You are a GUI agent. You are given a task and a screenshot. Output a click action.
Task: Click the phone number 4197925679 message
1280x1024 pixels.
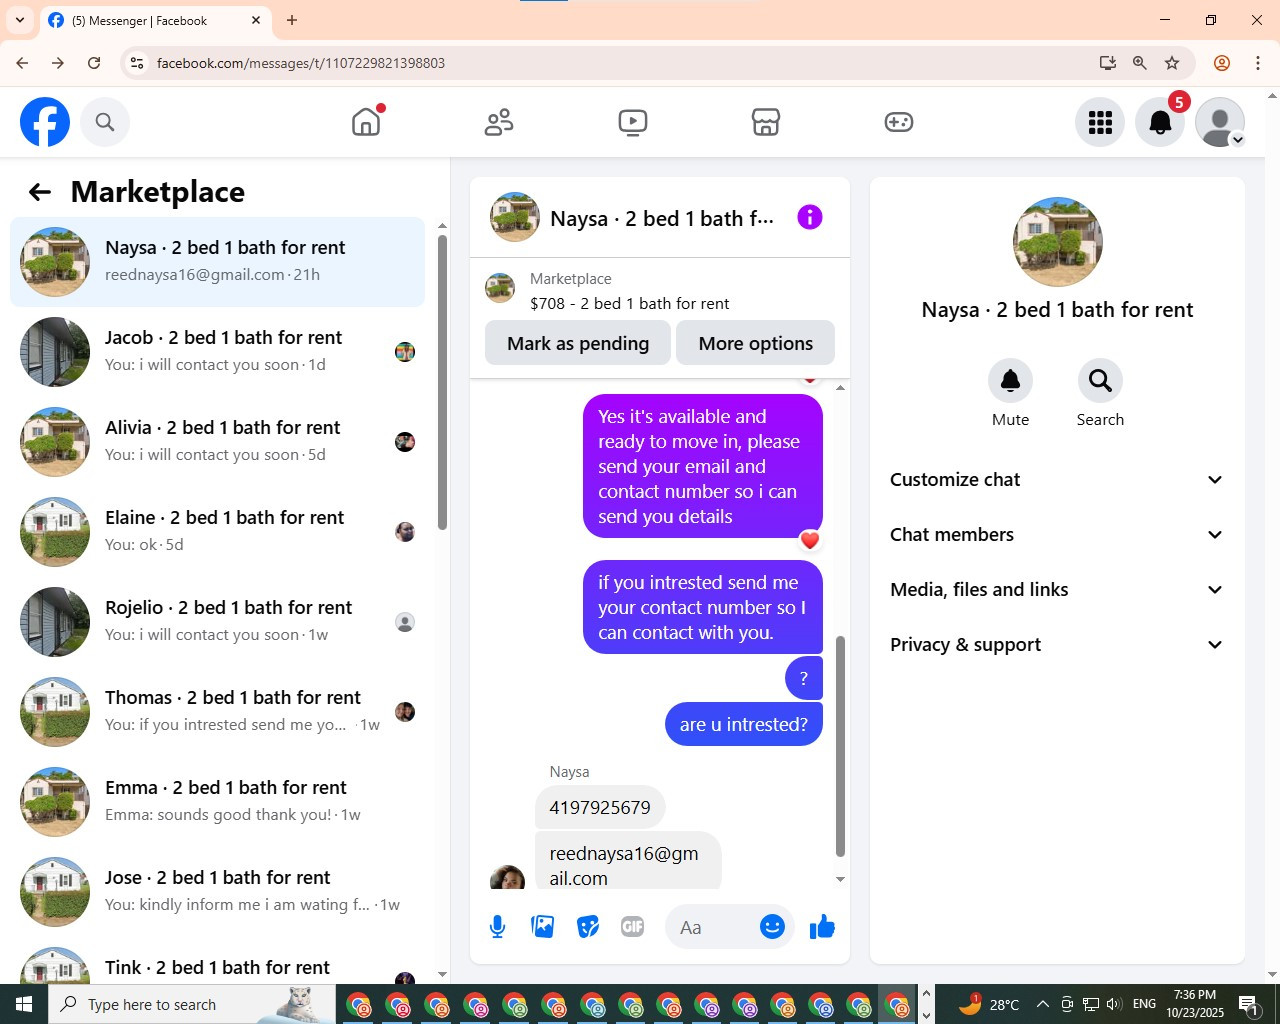pyautogui.click(x=600, y=807)
